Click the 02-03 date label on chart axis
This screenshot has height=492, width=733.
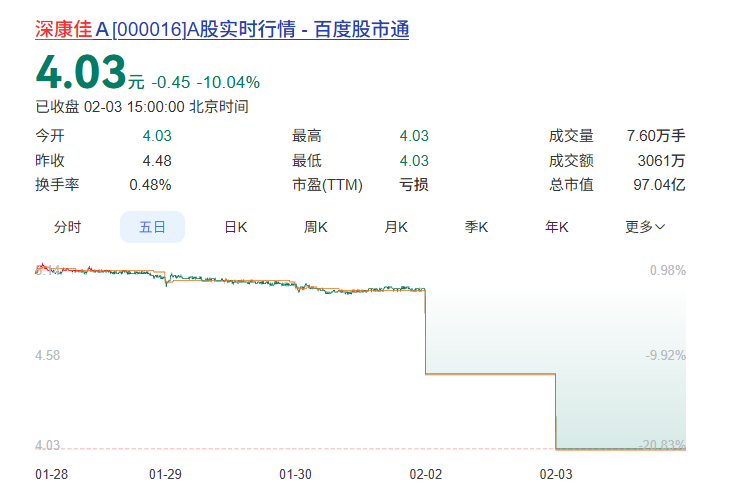556,474
